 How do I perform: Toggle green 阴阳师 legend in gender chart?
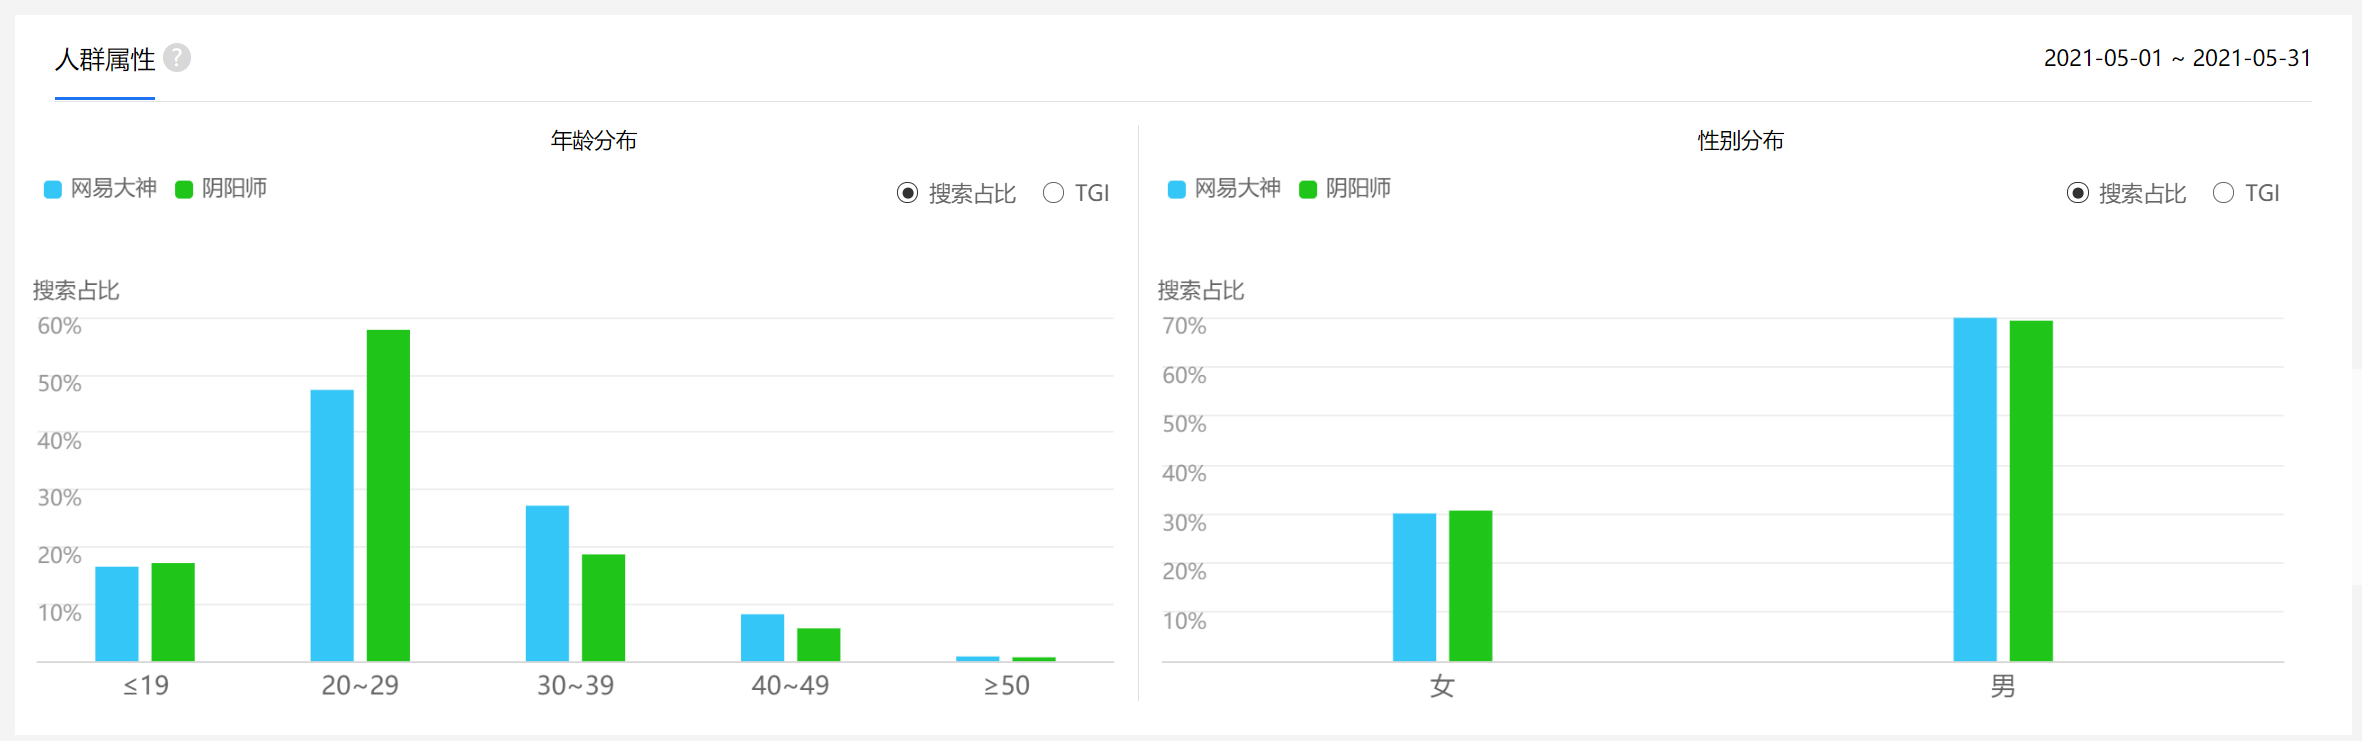[1345, 189]
